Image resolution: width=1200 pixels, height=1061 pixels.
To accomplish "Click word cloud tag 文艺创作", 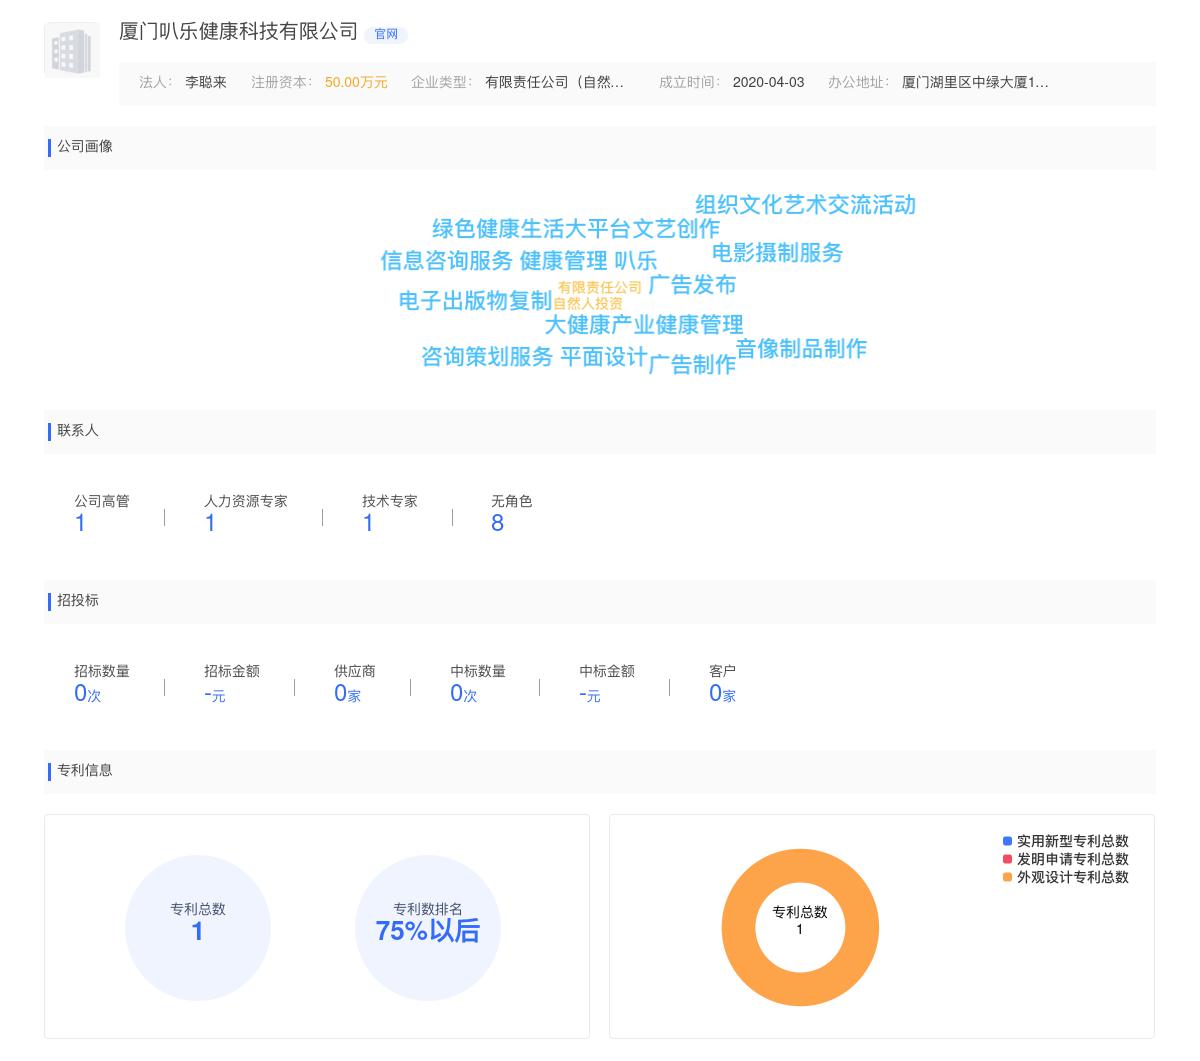I will click(x=676, y=229).
